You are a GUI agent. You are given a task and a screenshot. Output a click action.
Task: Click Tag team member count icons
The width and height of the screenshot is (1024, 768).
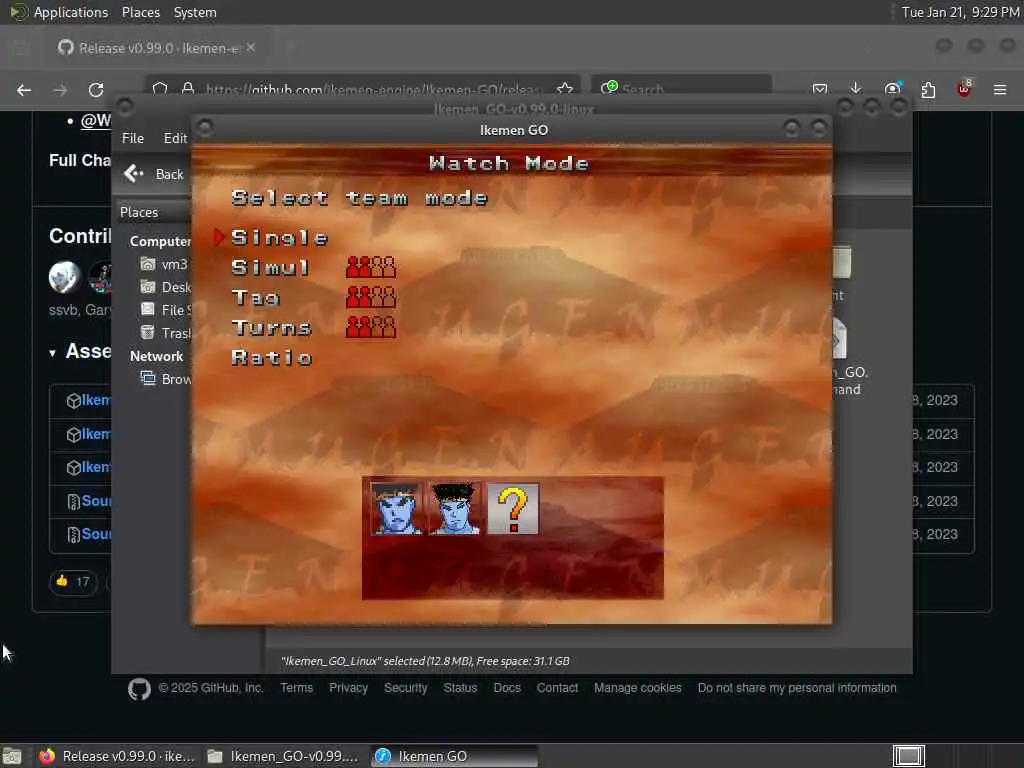pos(371,297)
